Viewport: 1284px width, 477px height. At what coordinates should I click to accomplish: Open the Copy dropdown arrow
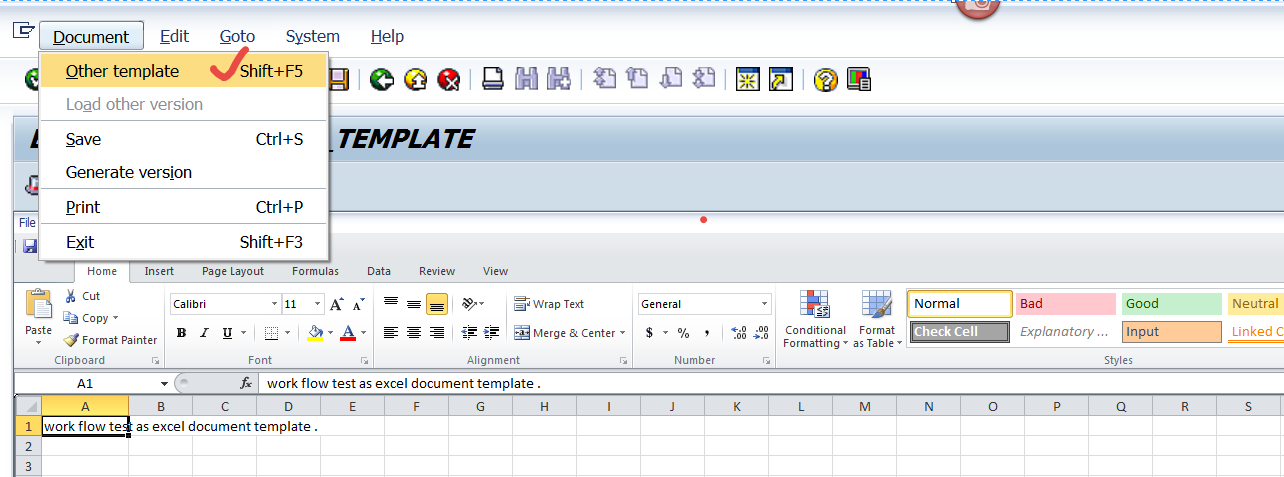point(116,318)
